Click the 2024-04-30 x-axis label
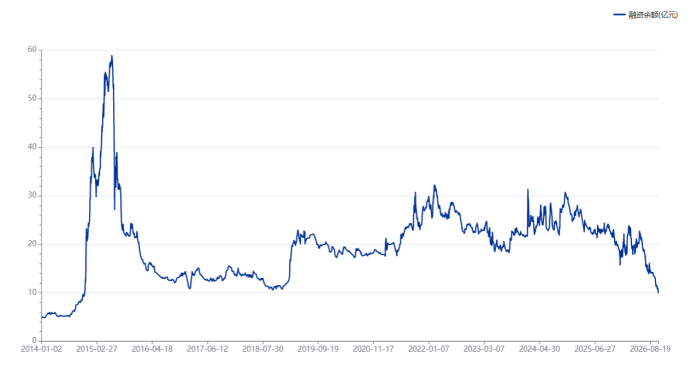 pos(539,349)
